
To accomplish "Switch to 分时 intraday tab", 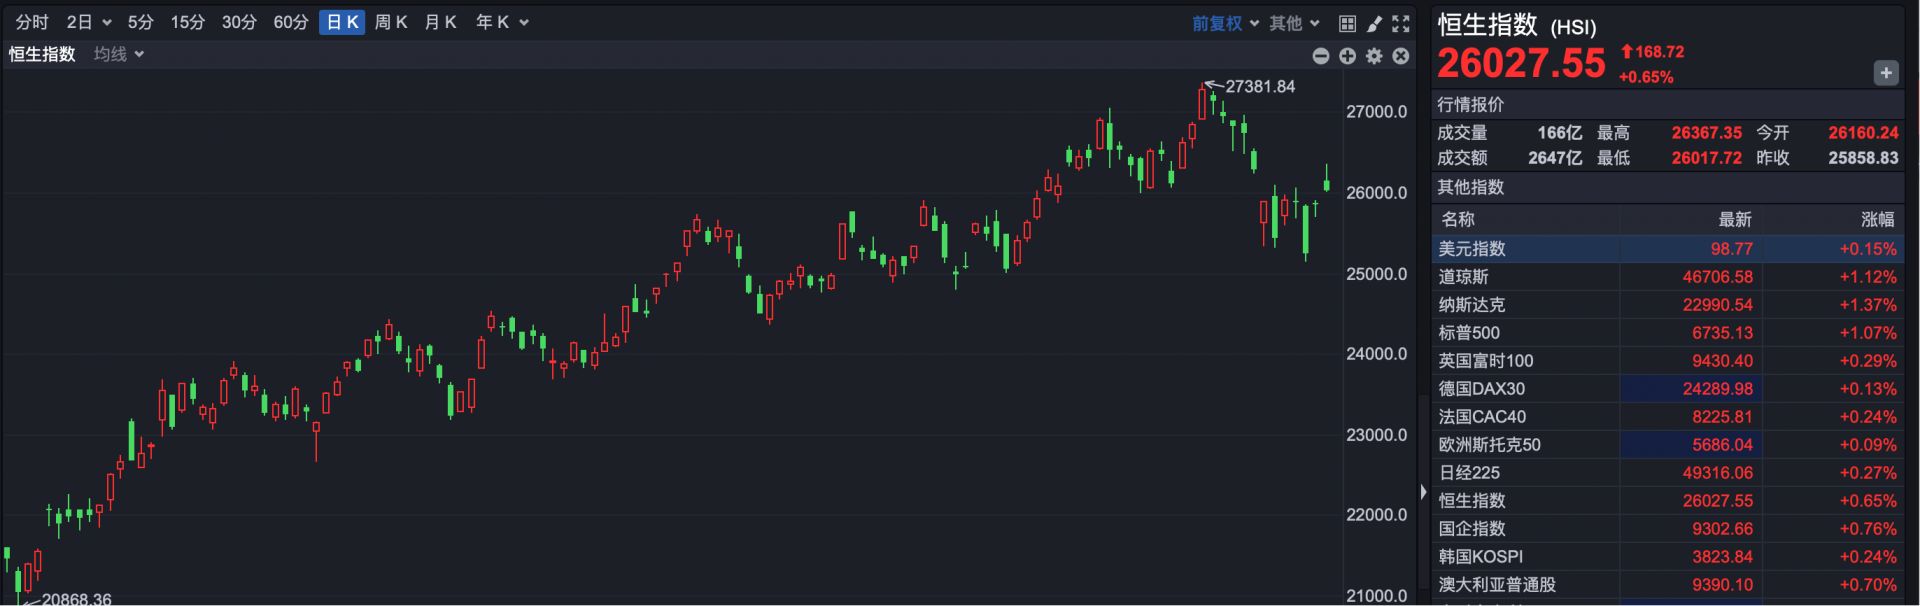I will click(x=32, y=22).
